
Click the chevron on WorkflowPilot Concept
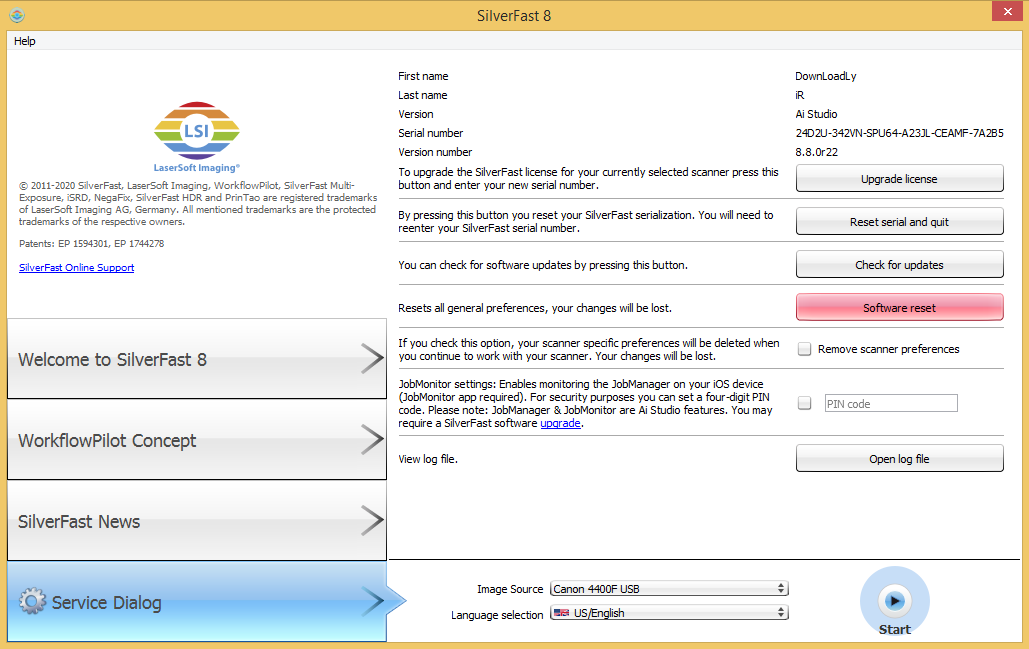(372, 439)
